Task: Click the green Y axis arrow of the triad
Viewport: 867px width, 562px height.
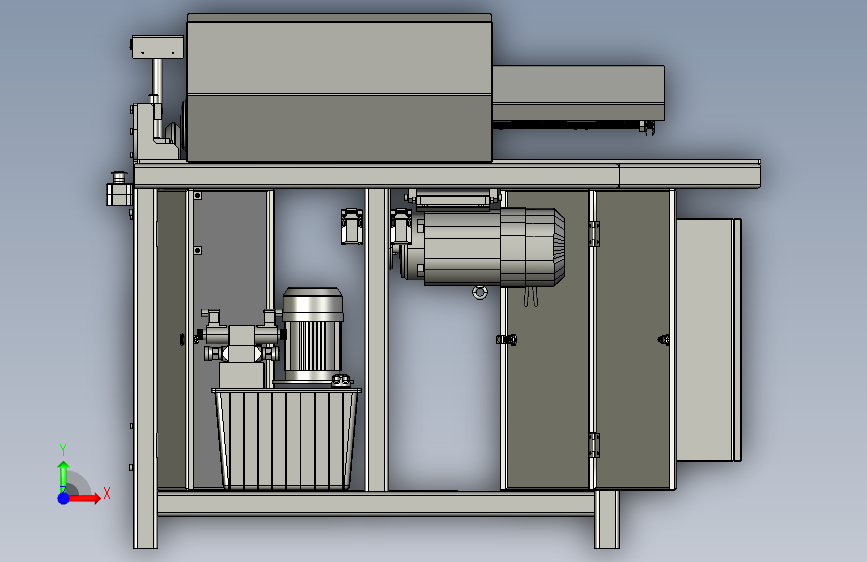Action: coord(64,477)
